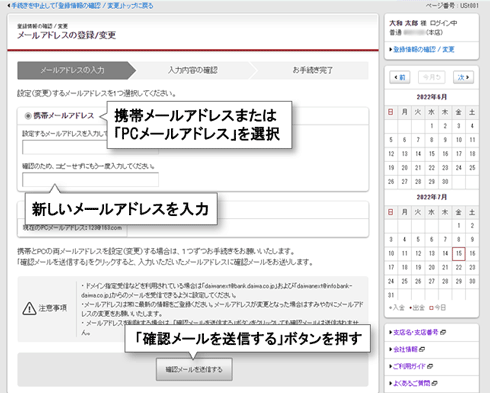
Task: Click the external-window icon beside ご利用ガイド
Action: [x=430, y=366]
